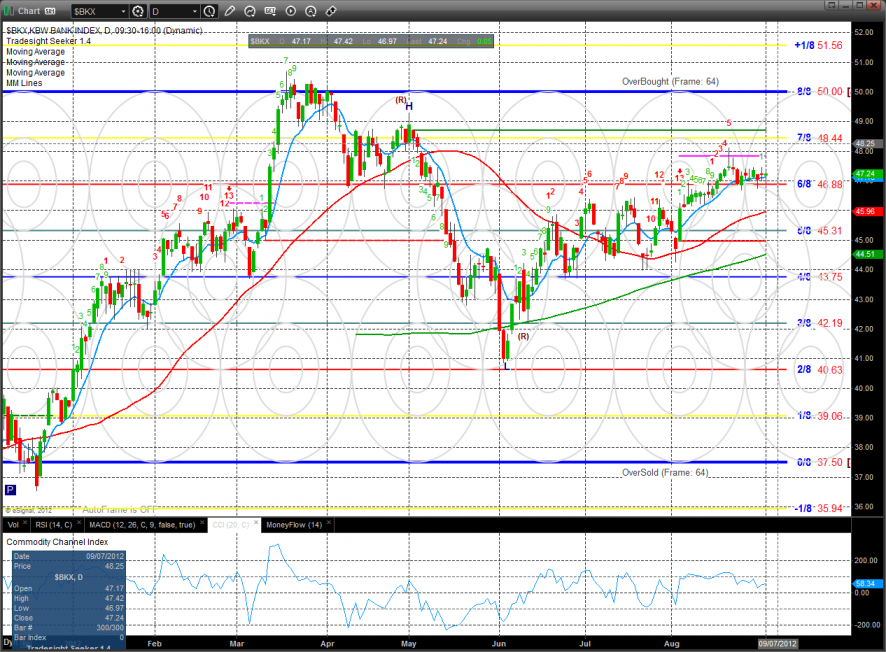
Task: Click the replay play circle icon
Action: pos(290,11)
